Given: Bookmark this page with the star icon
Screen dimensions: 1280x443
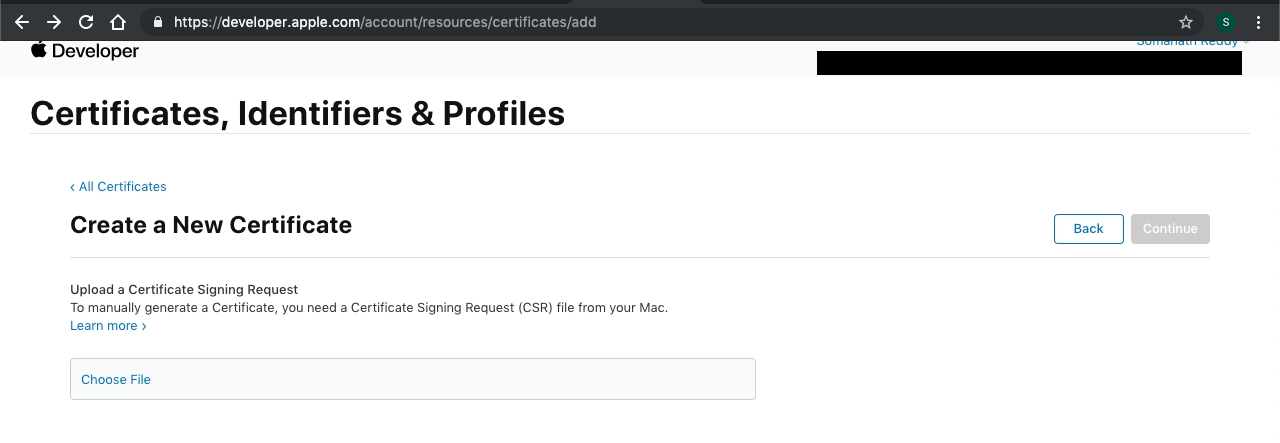Looking at the screenshot, I should [1186, 22].
